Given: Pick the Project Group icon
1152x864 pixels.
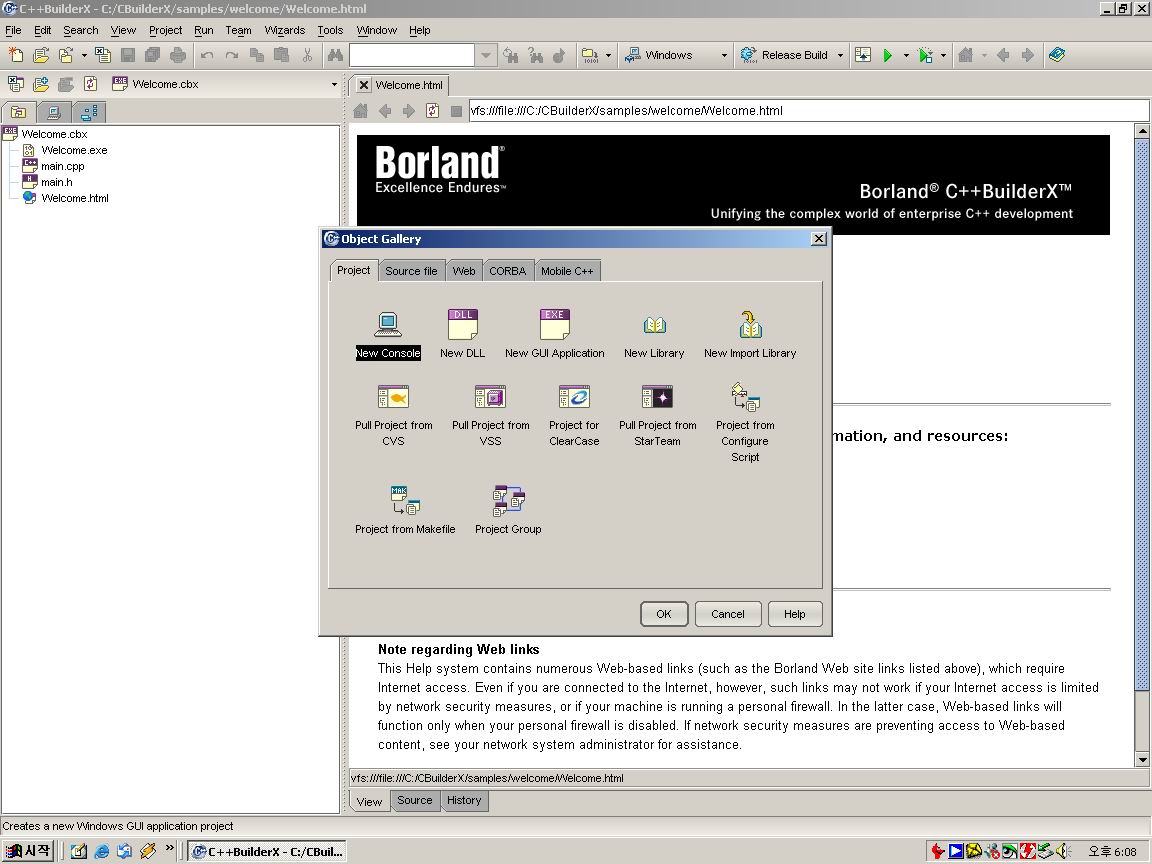Looking at the screenshot, I should 508,500.
